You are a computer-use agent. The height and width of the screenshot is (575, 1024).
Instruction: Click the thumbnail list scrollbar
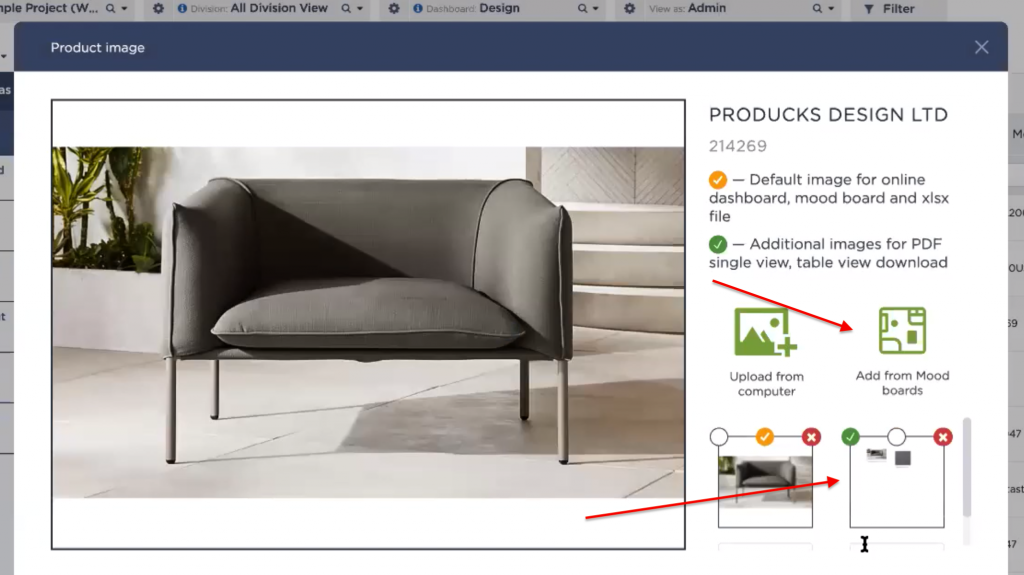click(x=967, y=467)
